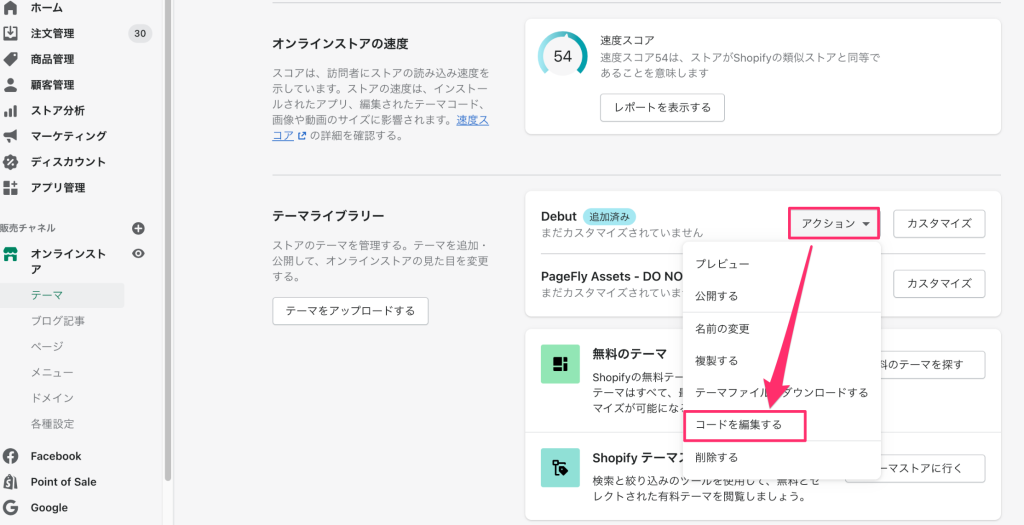Image resolution: width=1024 pixels, height=525 pixels.
Task: Click the 販売チャネル section label
Action: click(x=28, y=229)
